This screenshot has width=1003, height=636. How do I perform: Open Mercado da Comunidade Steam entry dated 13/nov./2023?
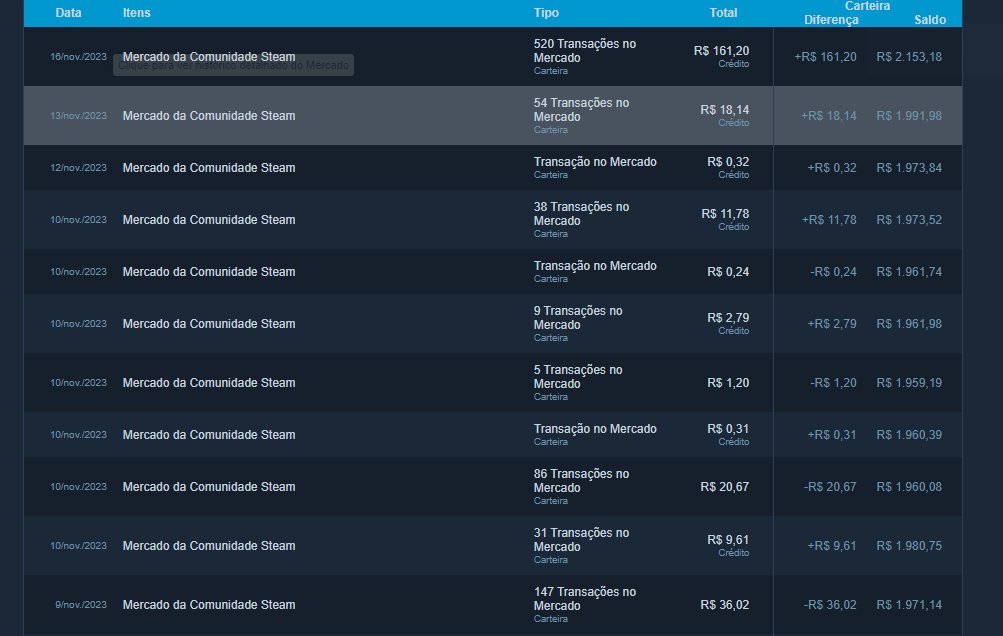click(x=209, y=116)
